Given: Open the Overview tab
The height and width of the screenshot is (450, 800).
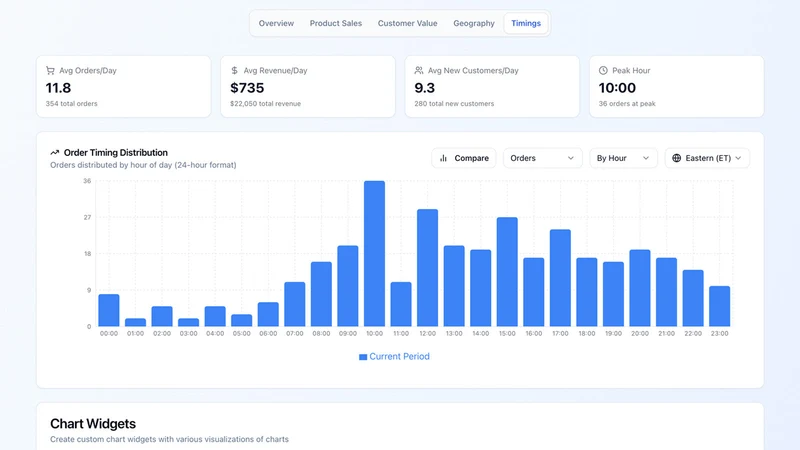Looking at the screenshot, I should [276, 23].
